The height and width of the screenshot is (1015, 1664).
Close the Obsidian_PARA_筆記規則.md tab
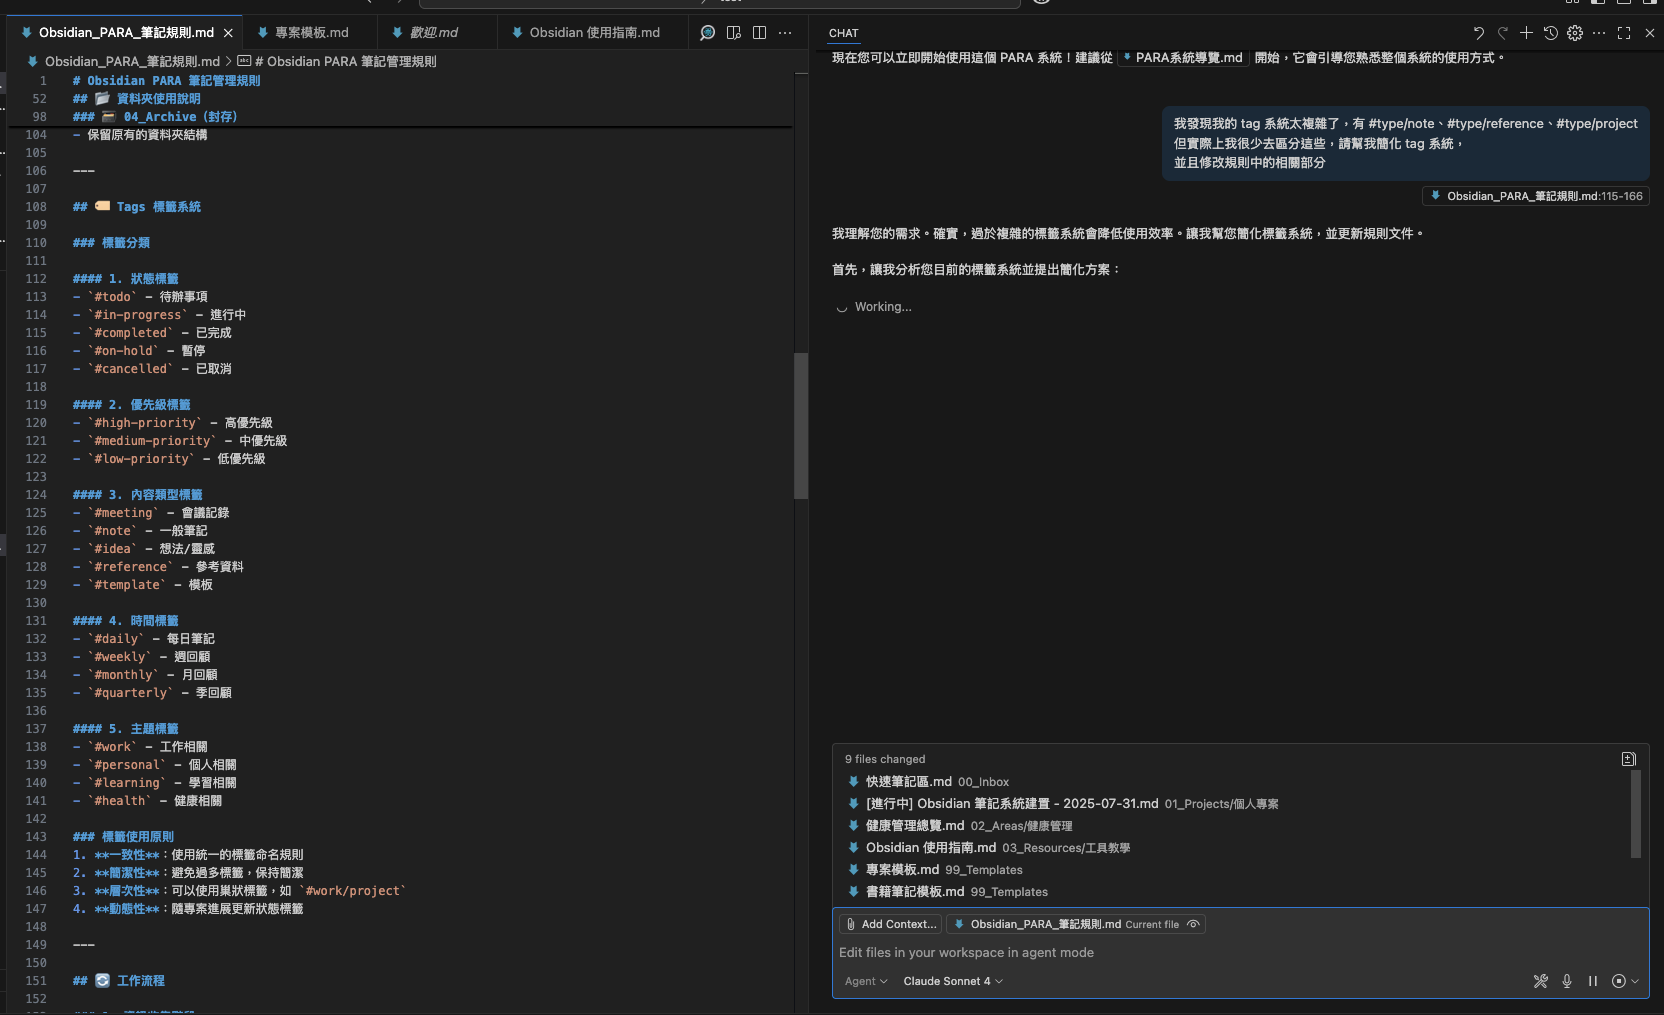[228, 33]
